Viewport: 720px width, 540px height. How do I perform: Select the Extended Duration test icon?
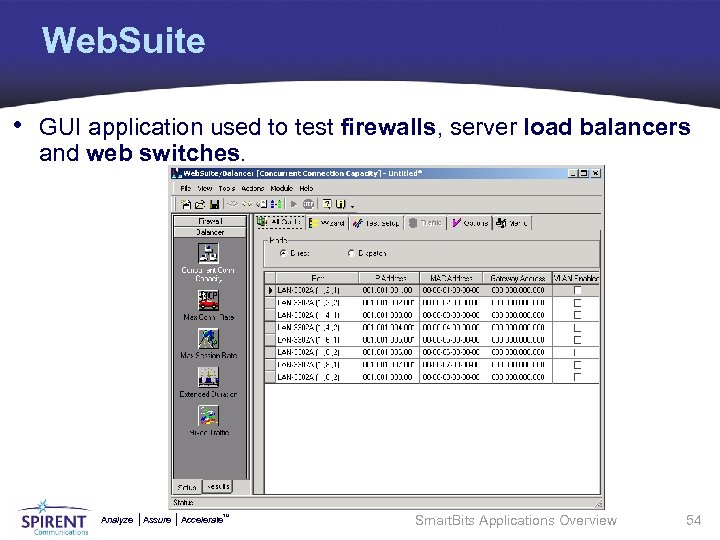tap(208, 377)
